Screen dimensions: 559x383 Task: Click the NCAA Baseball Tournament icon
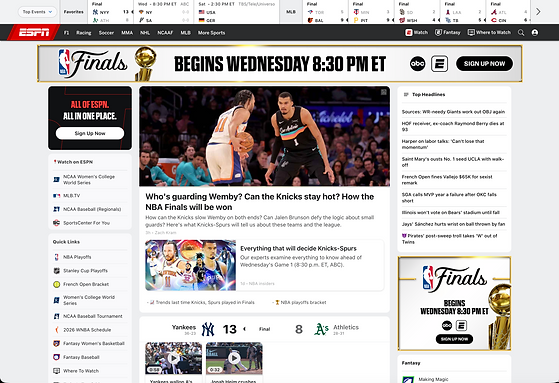[x=56, y=316]
